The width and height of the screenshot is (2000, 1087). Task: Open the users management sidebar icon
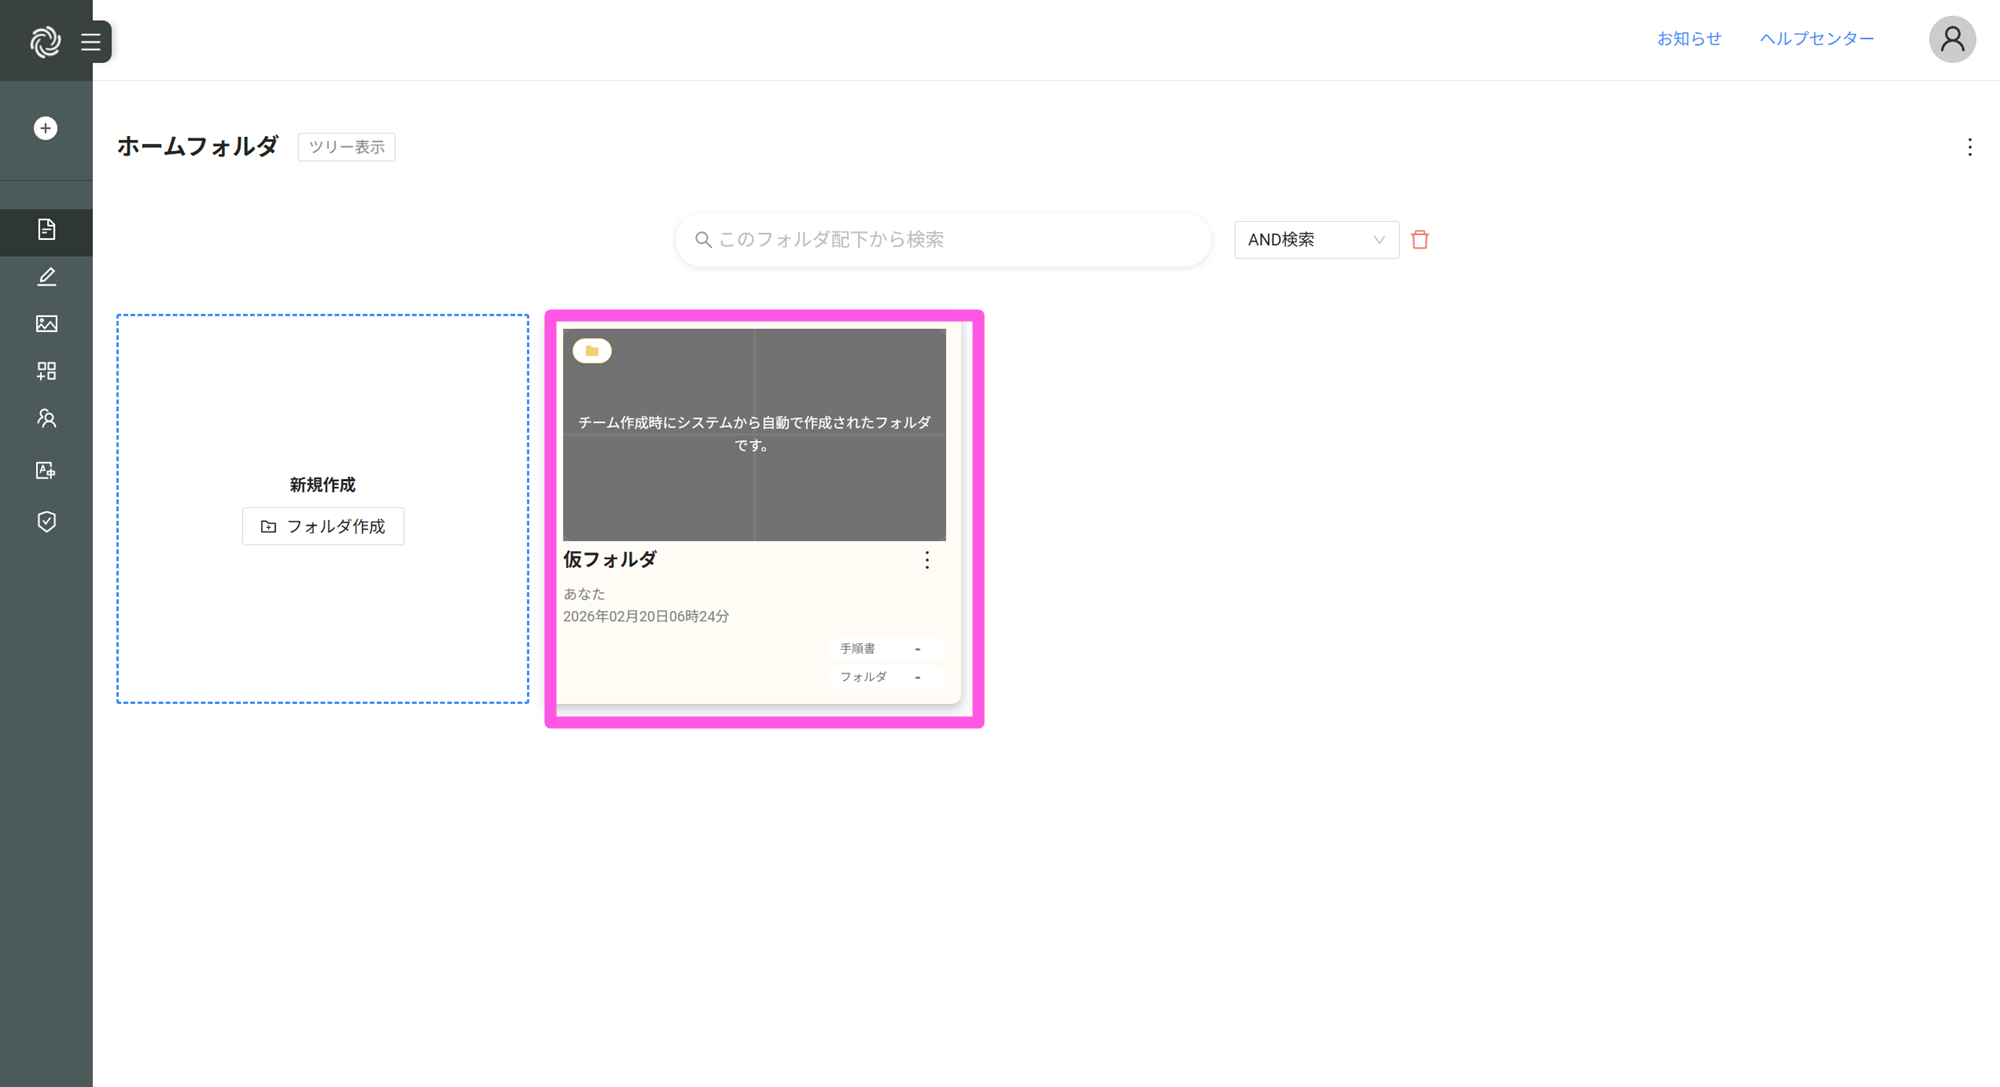pos(46,419)
